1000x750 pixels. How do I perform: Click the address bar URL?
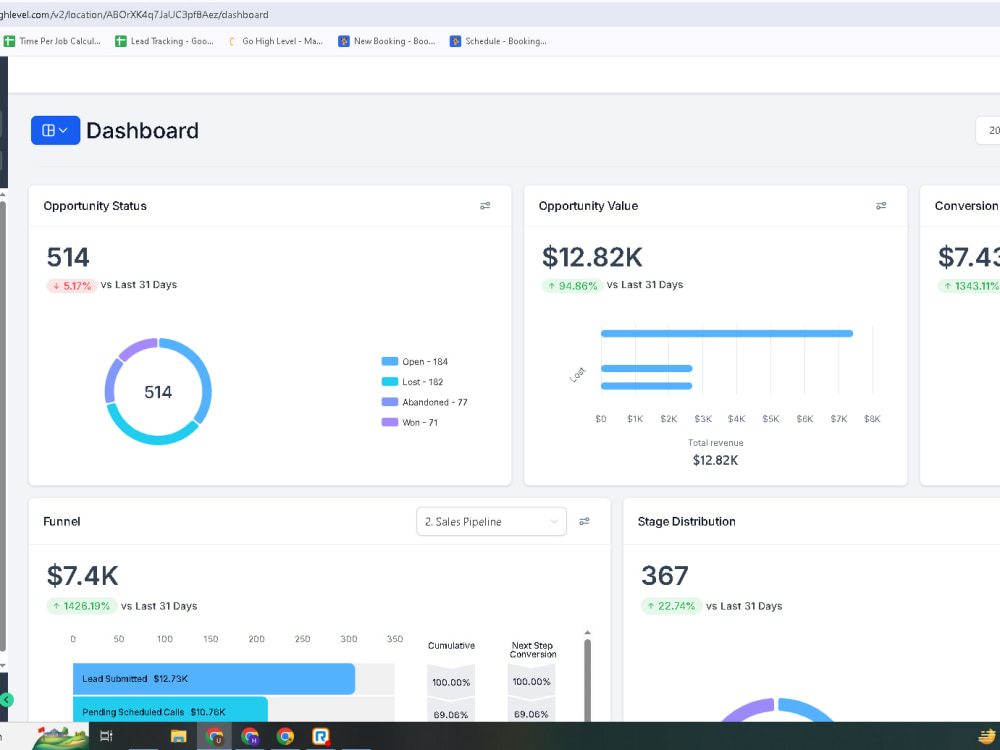(134, 14)
